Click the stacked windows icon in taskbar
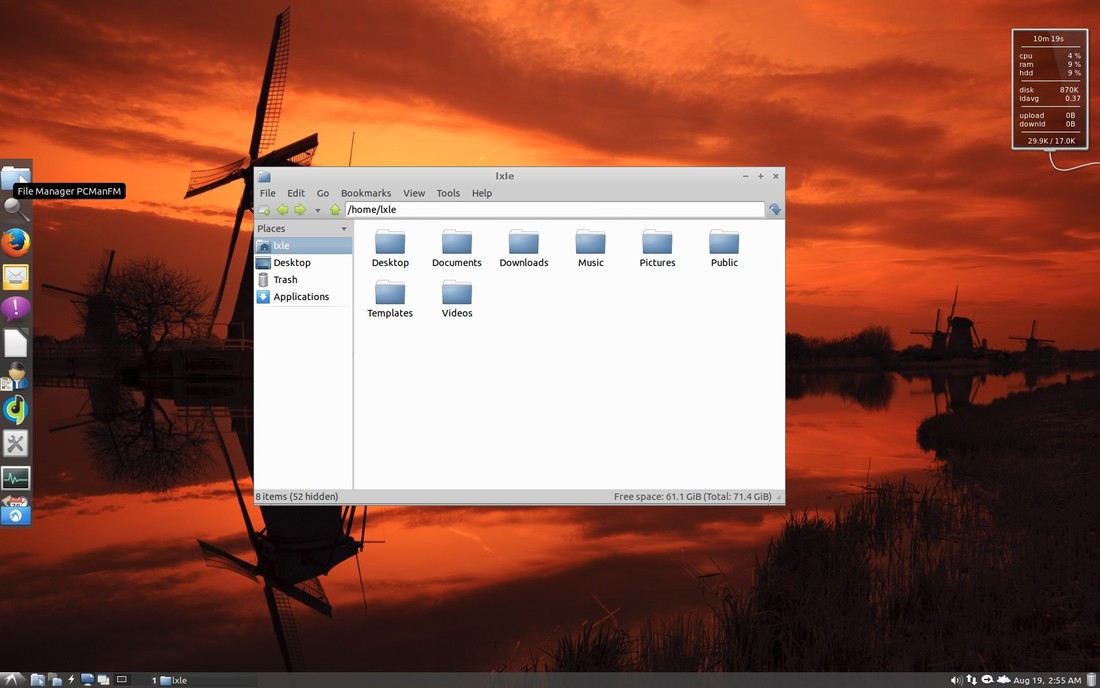 click(103, 680)
